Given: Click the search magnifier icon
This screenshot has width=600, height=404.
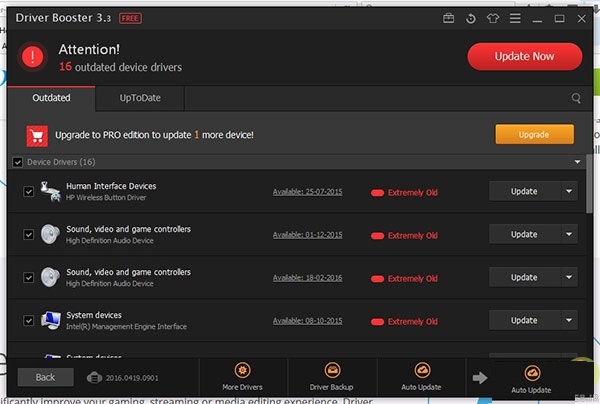Looking at the screenshot, I should pos(576,99).
